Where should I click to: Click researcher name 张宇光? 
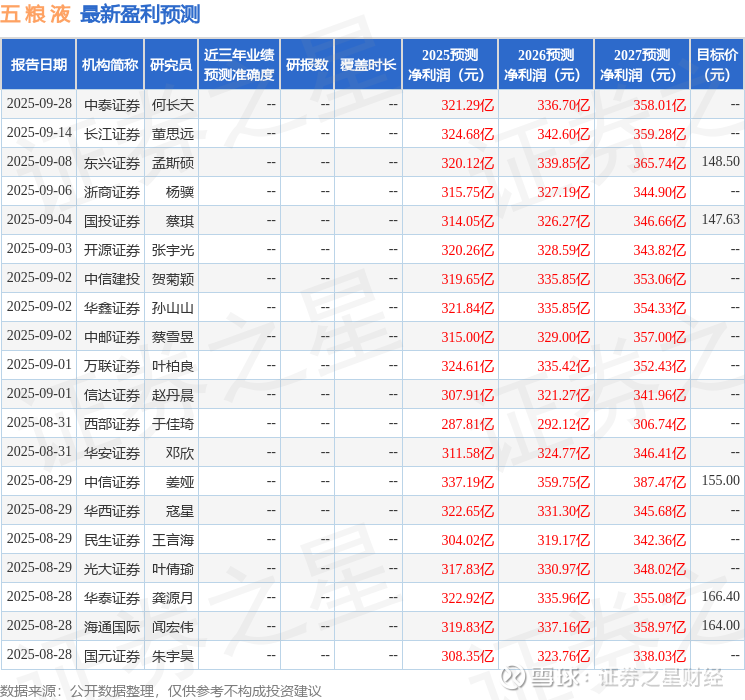pos(173,249)
